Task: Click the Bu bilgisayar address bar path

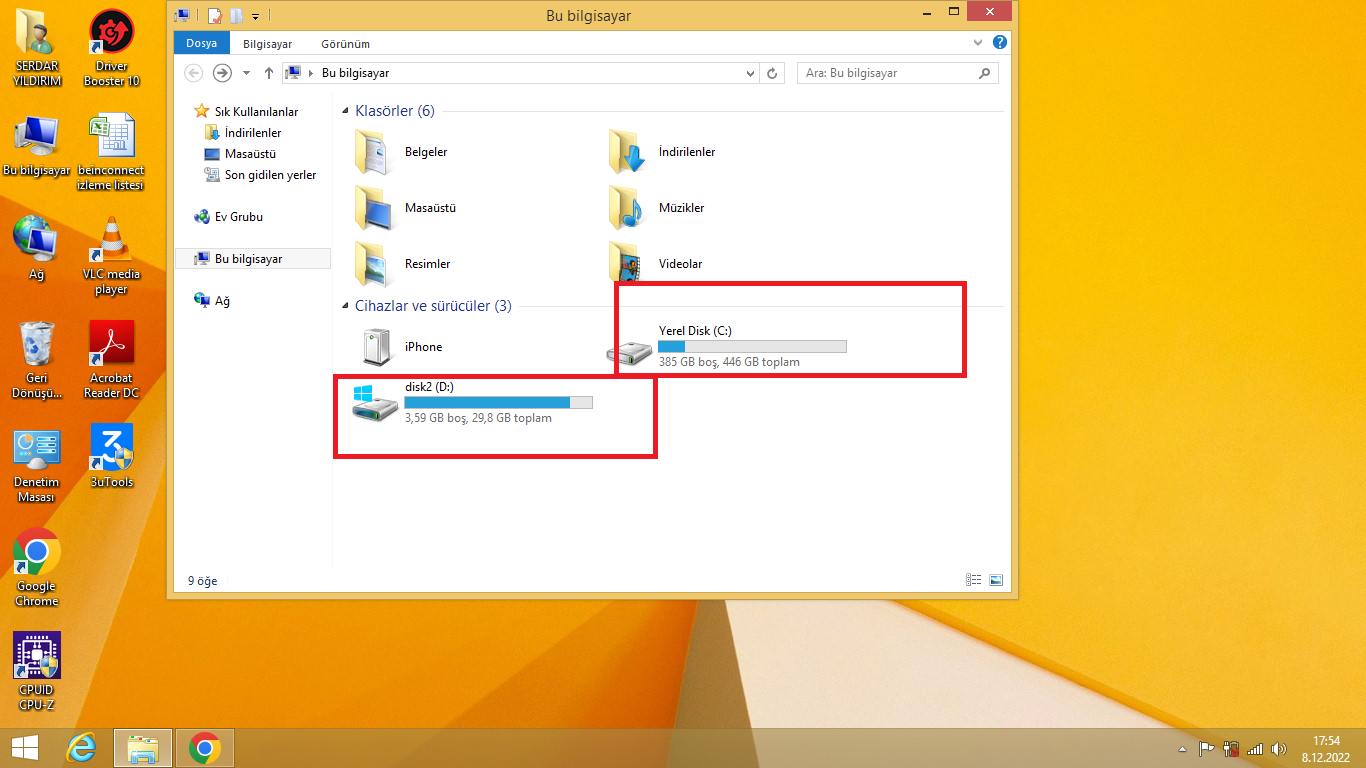Action: point(355,73)
